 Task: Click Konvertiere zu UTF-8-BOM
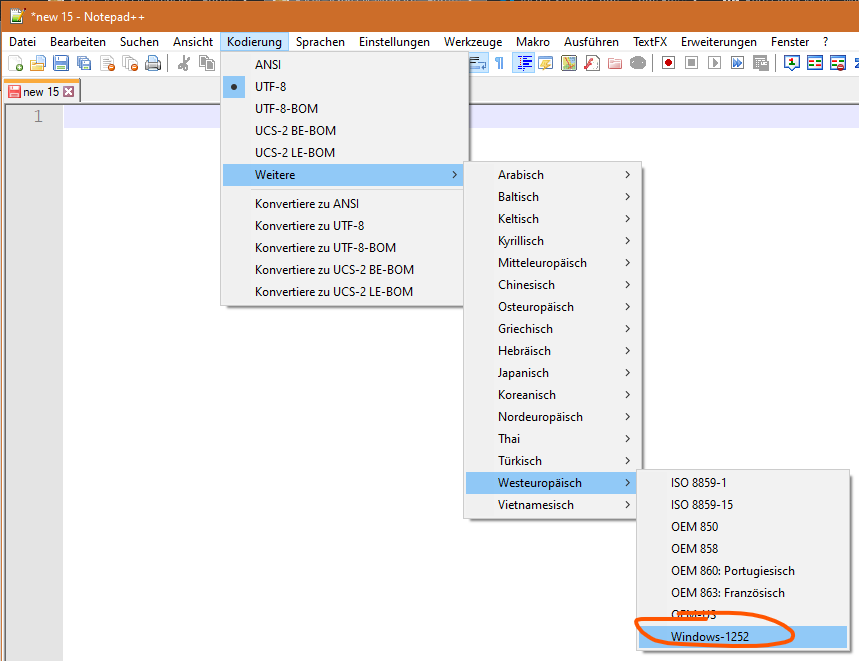click(x=343, y=248)
